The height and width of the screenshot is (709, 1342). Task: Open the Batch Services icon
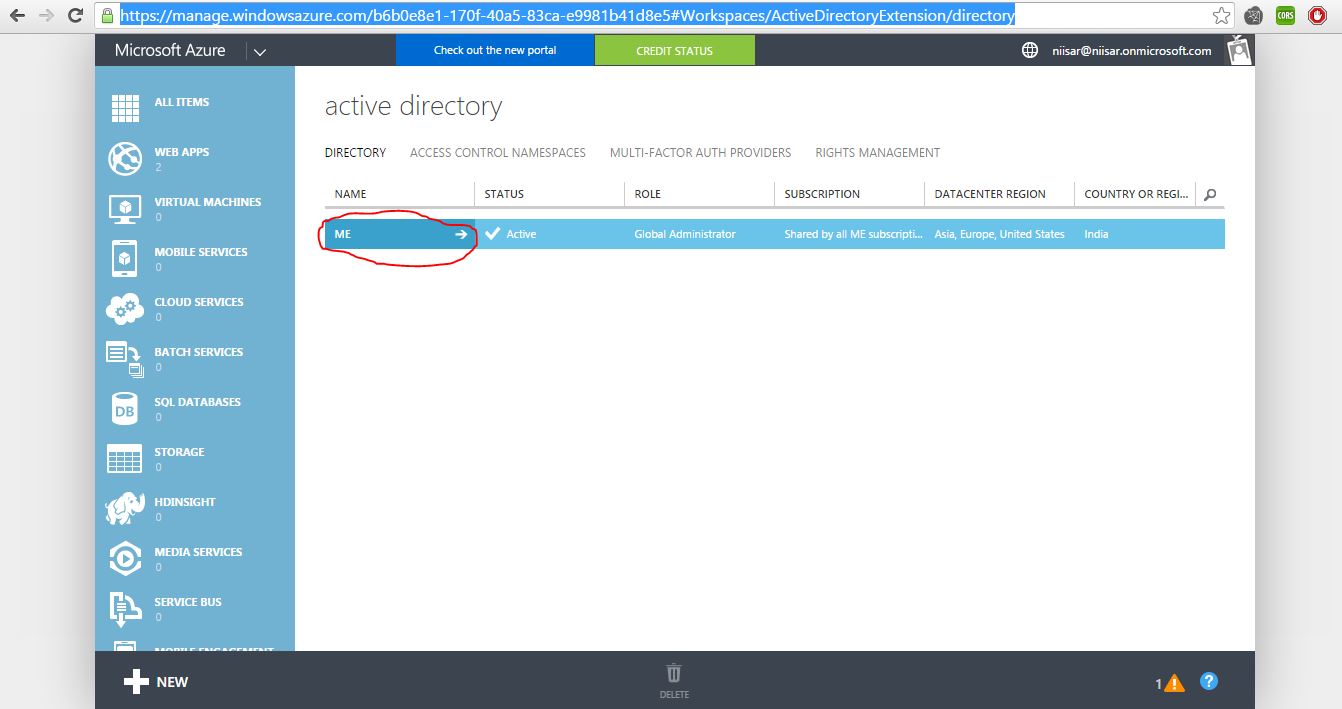coord(125,358)
